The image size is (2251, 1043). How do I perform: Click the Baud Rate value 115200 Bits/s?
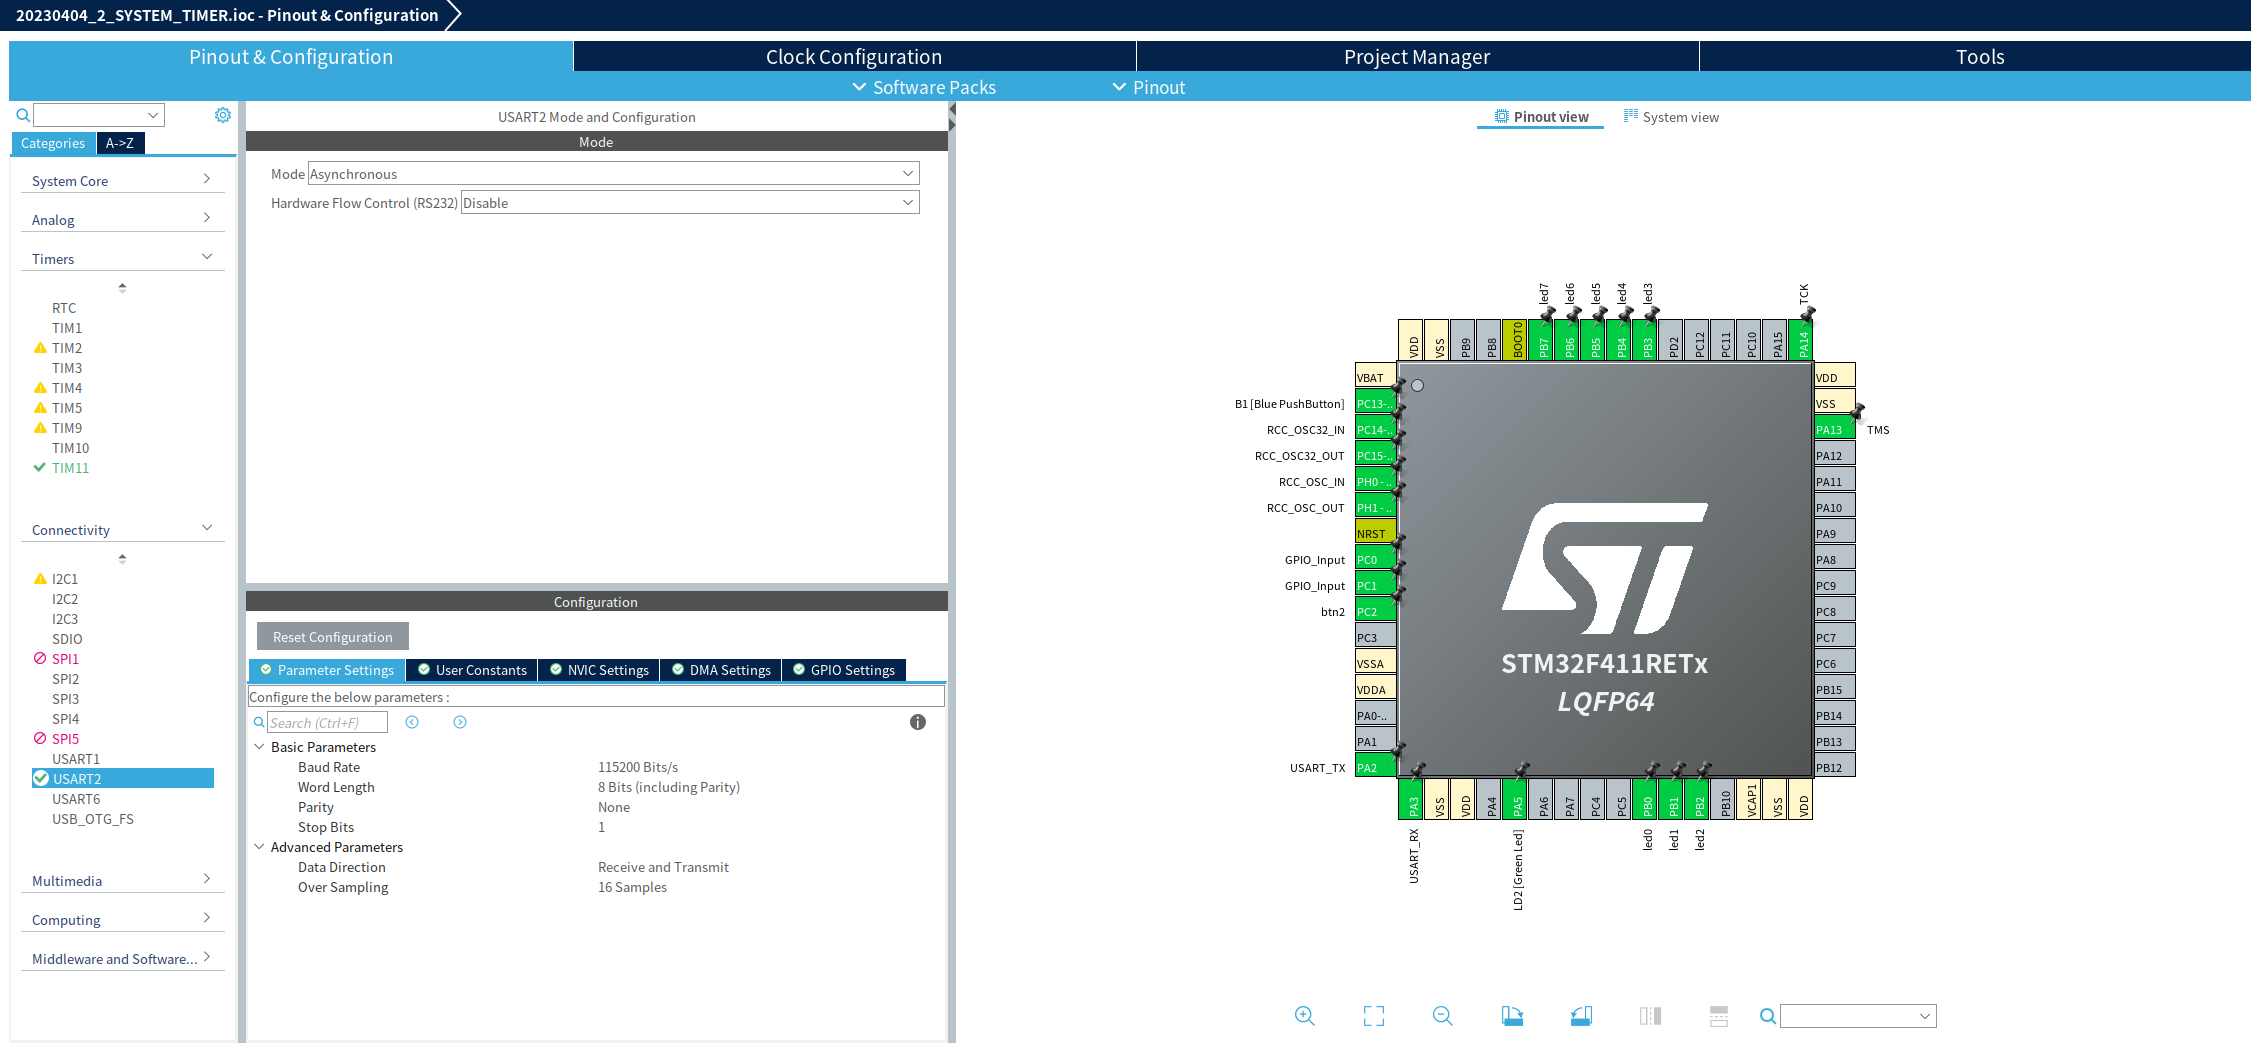coord(638,767)
